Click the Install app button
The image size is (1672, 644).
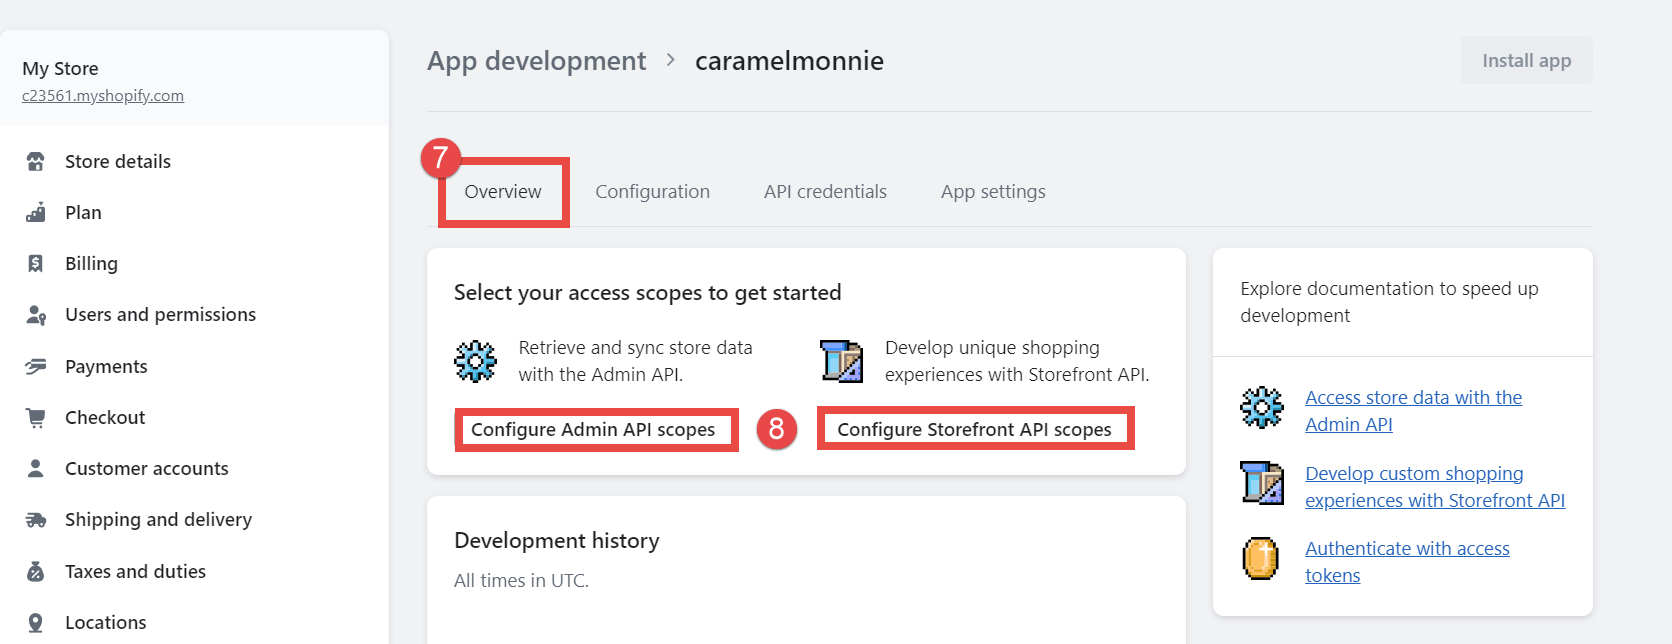1527,60
